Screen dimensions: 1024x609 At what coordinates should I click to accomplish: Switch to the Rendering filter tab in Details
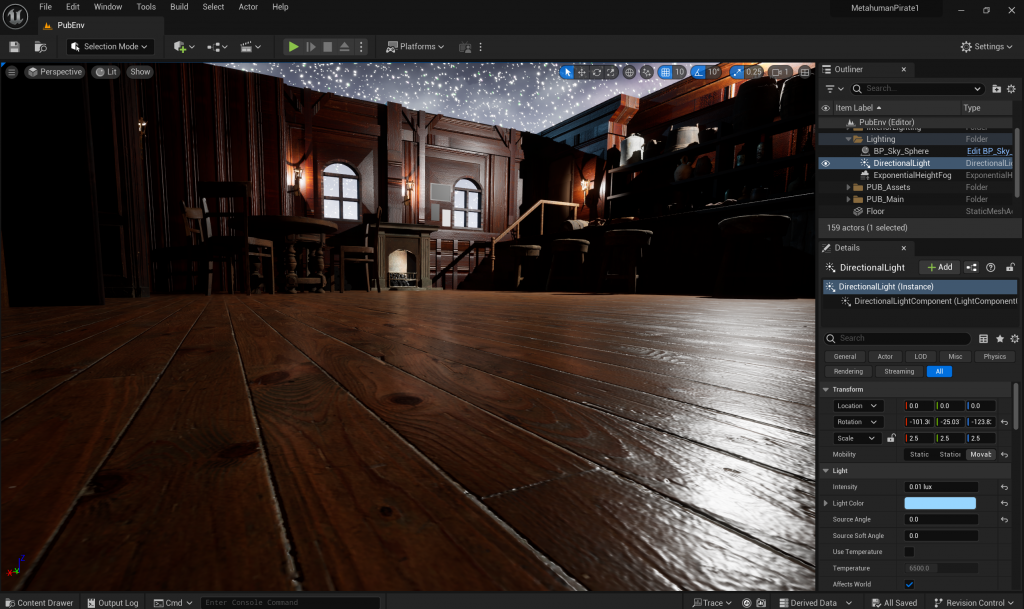pos(848,371)
